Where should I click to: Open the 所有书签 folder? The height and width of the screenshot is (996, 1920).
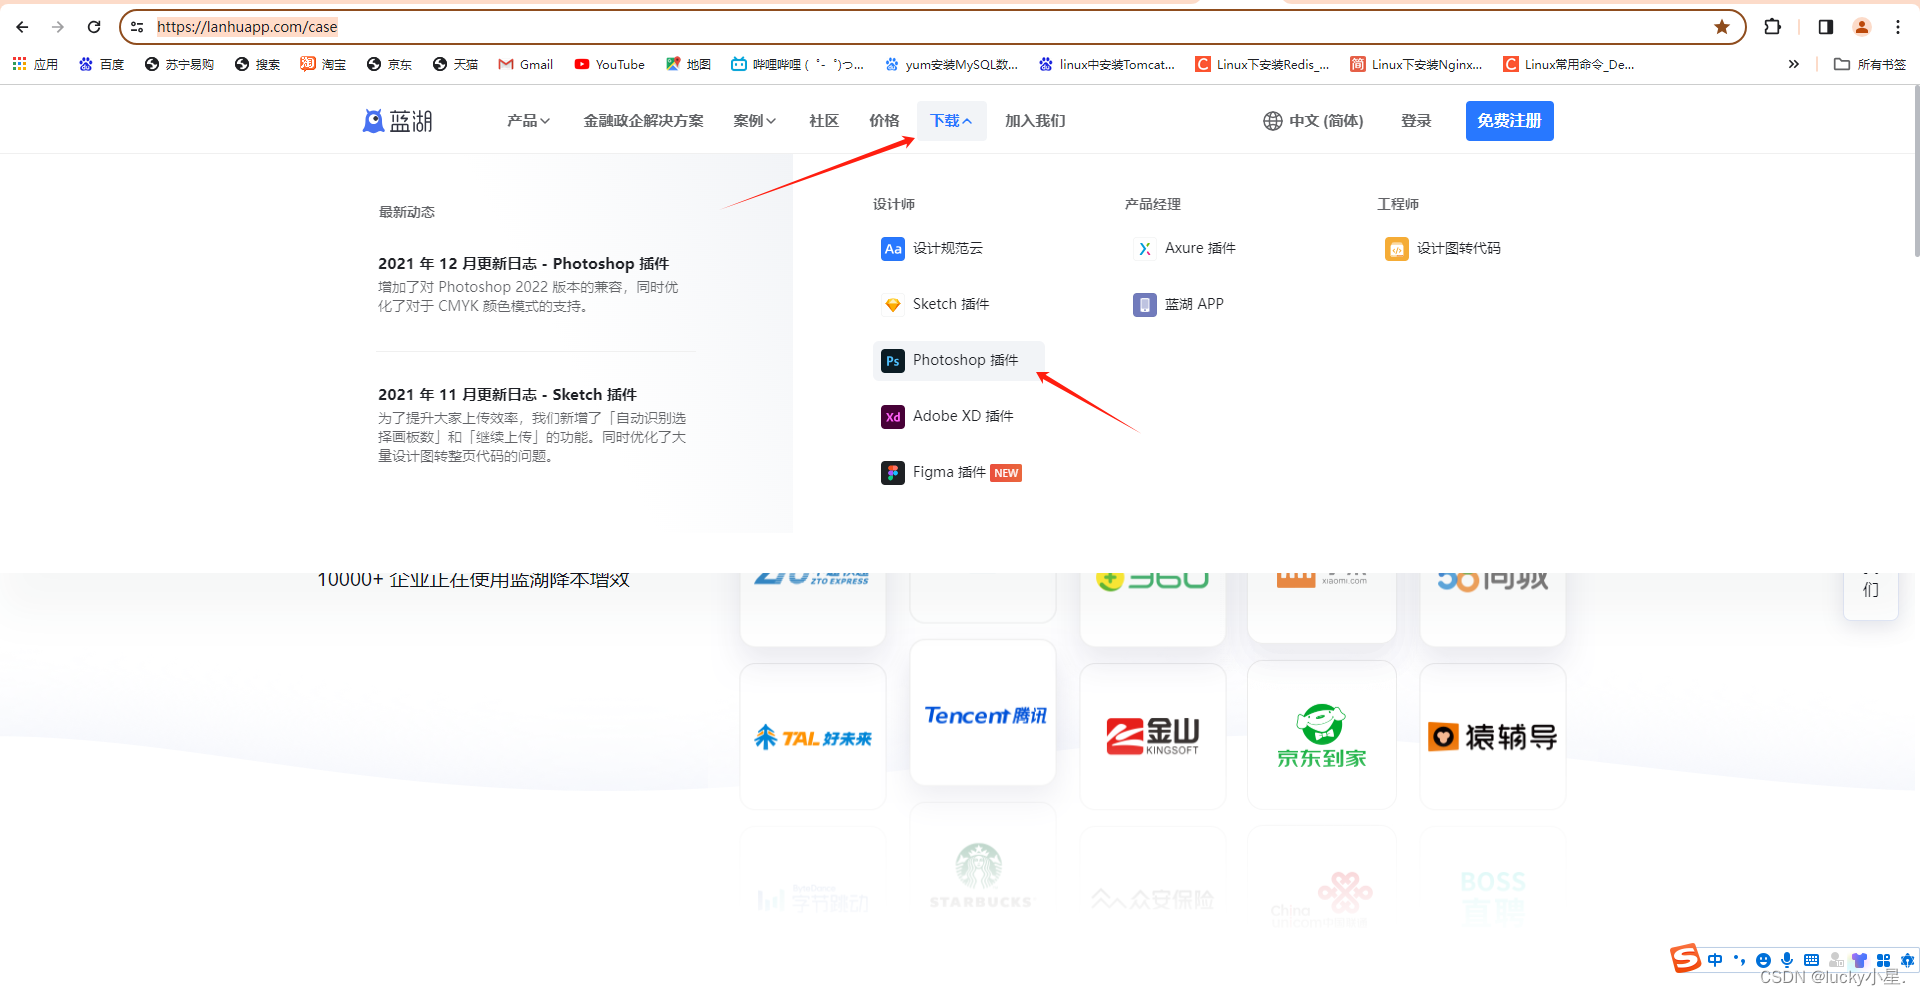(x=1870, y=64)
